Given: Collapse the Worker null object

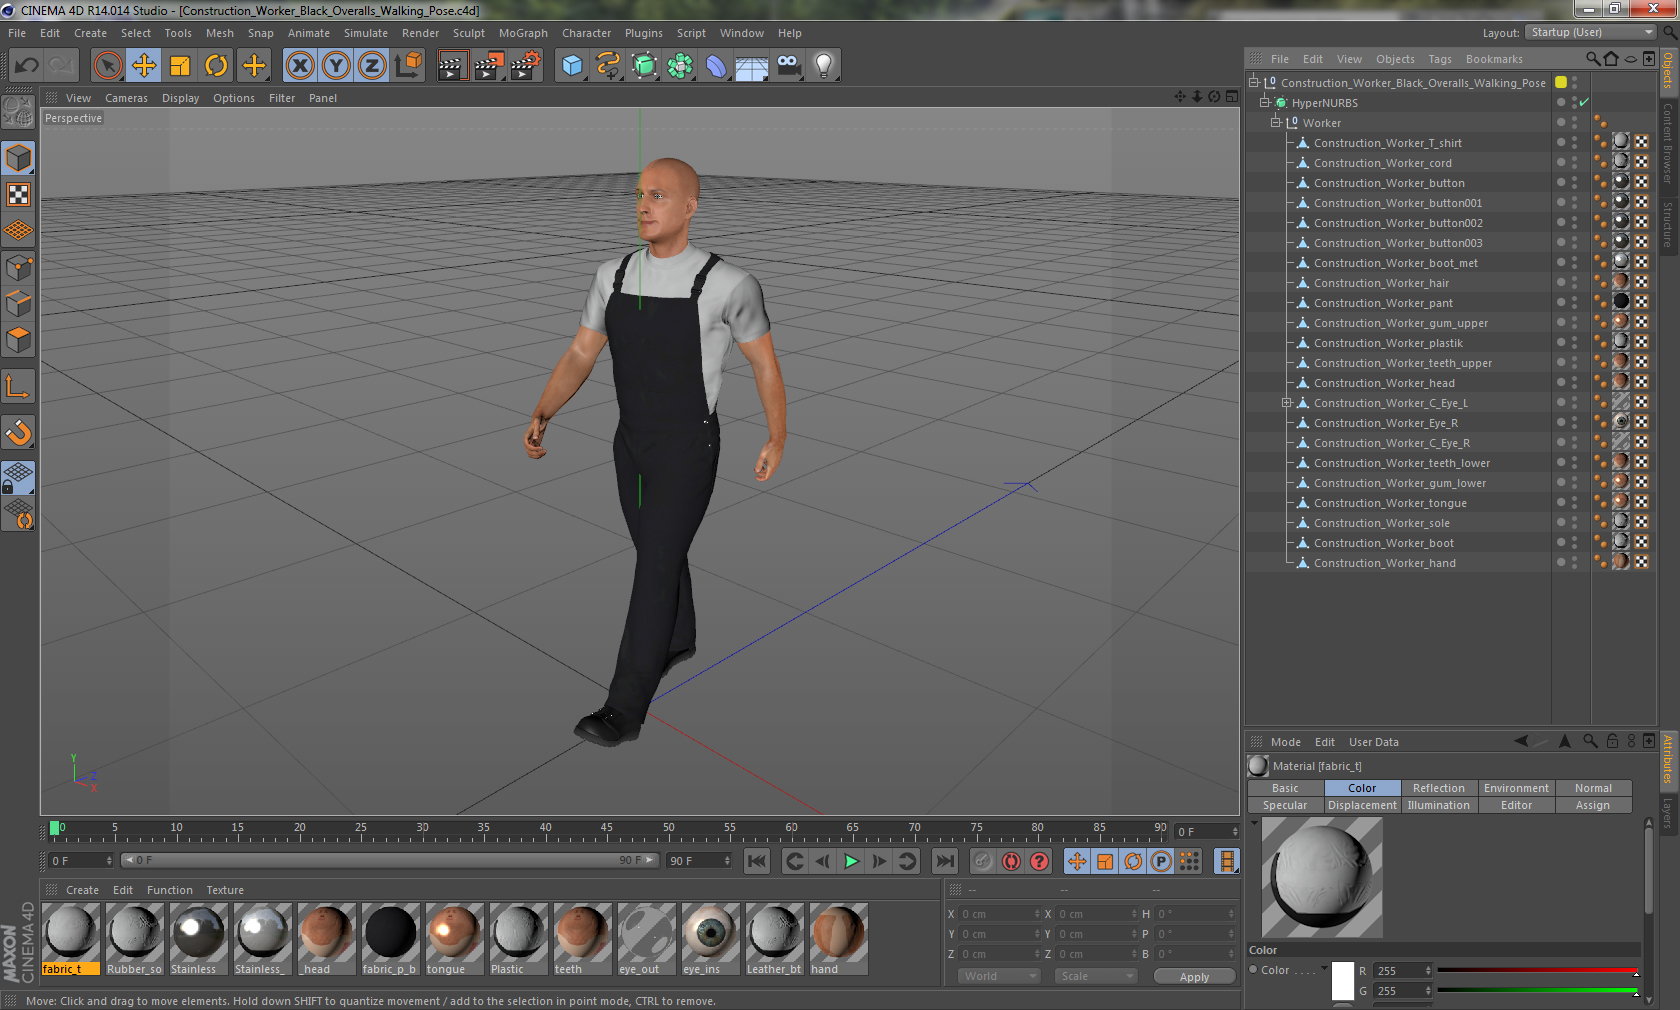Looking at the screenshot, I should point(1276,123).
